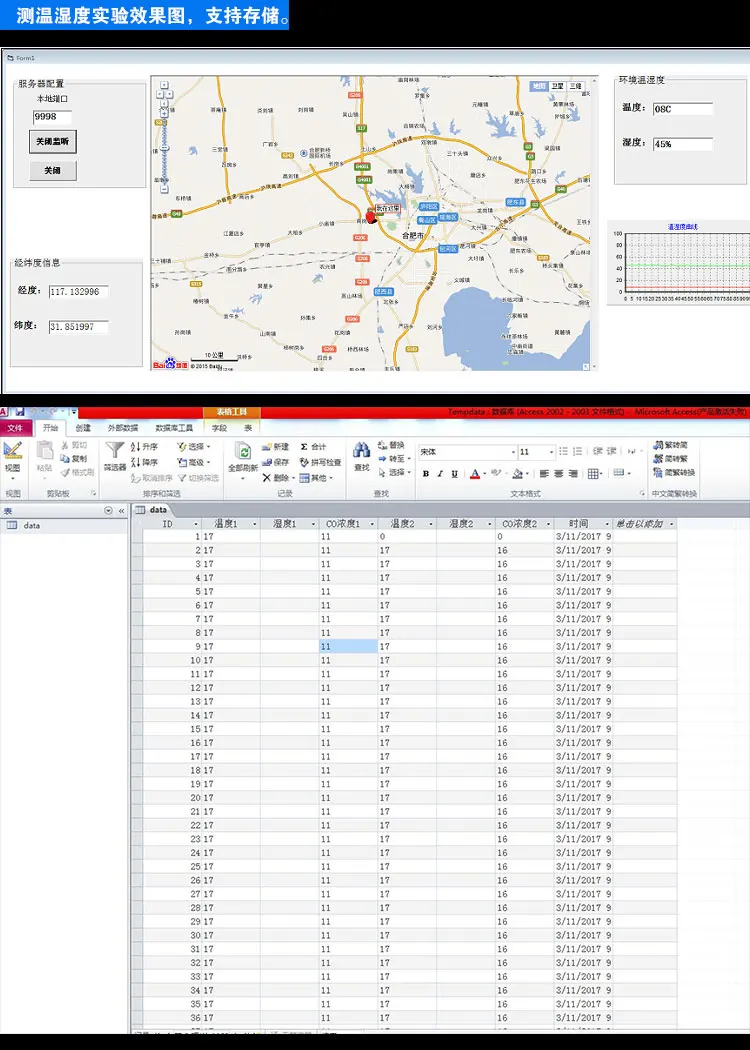Select the data table document tab

click(152, 510)
